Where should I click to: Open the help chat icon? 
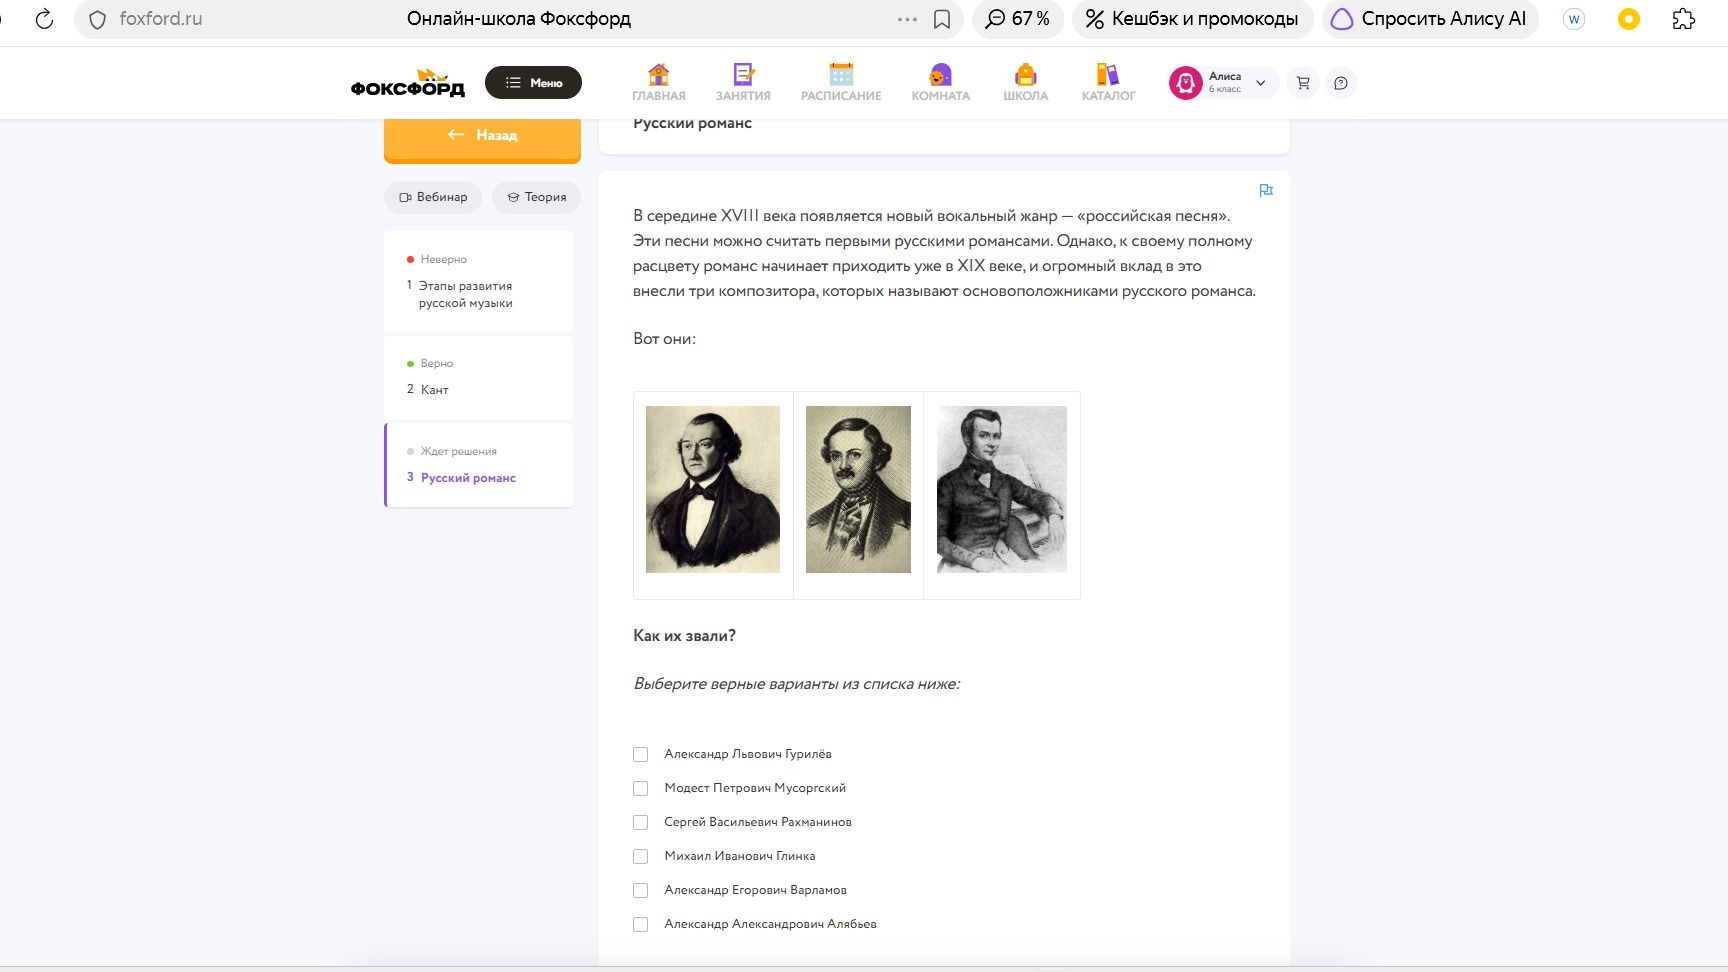(x=1341, y=83)
